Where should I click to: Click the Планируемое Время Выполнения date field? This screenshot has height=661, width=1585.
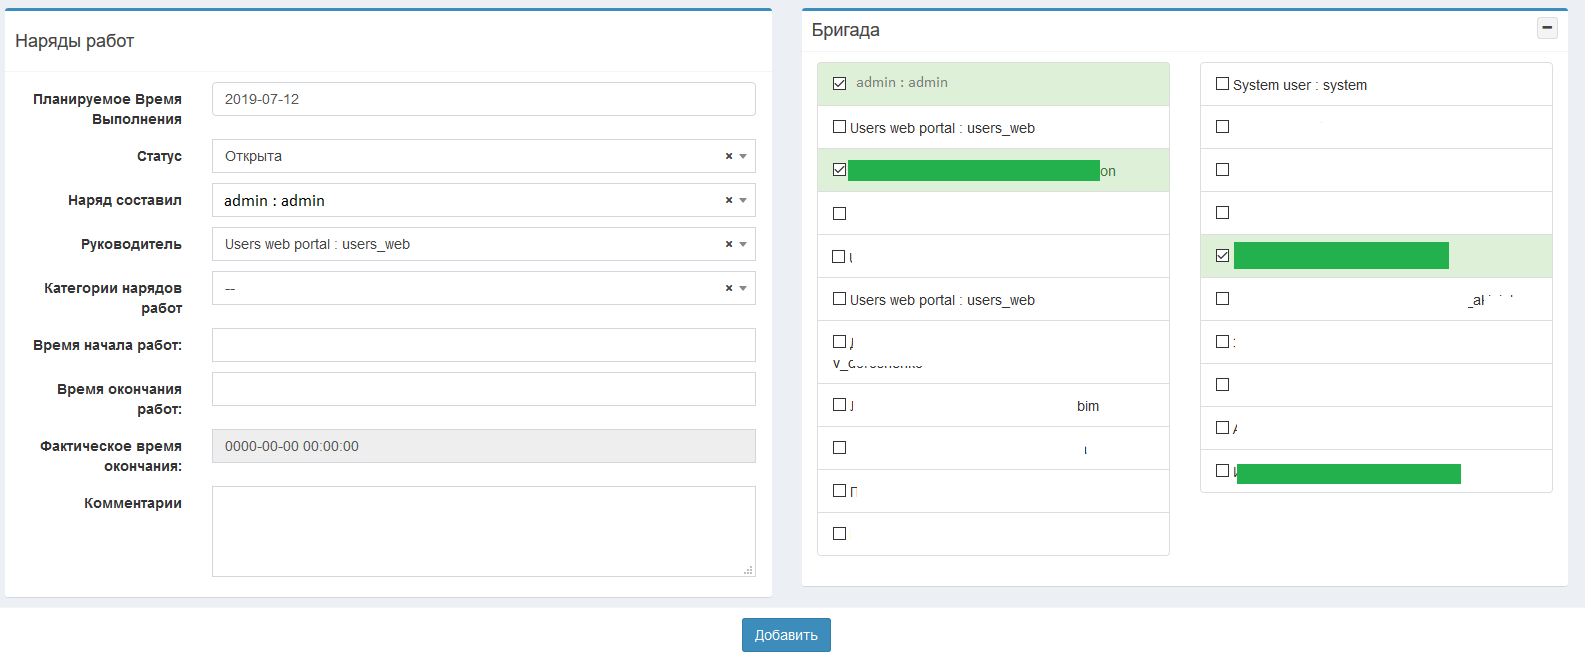coord(483,99)
